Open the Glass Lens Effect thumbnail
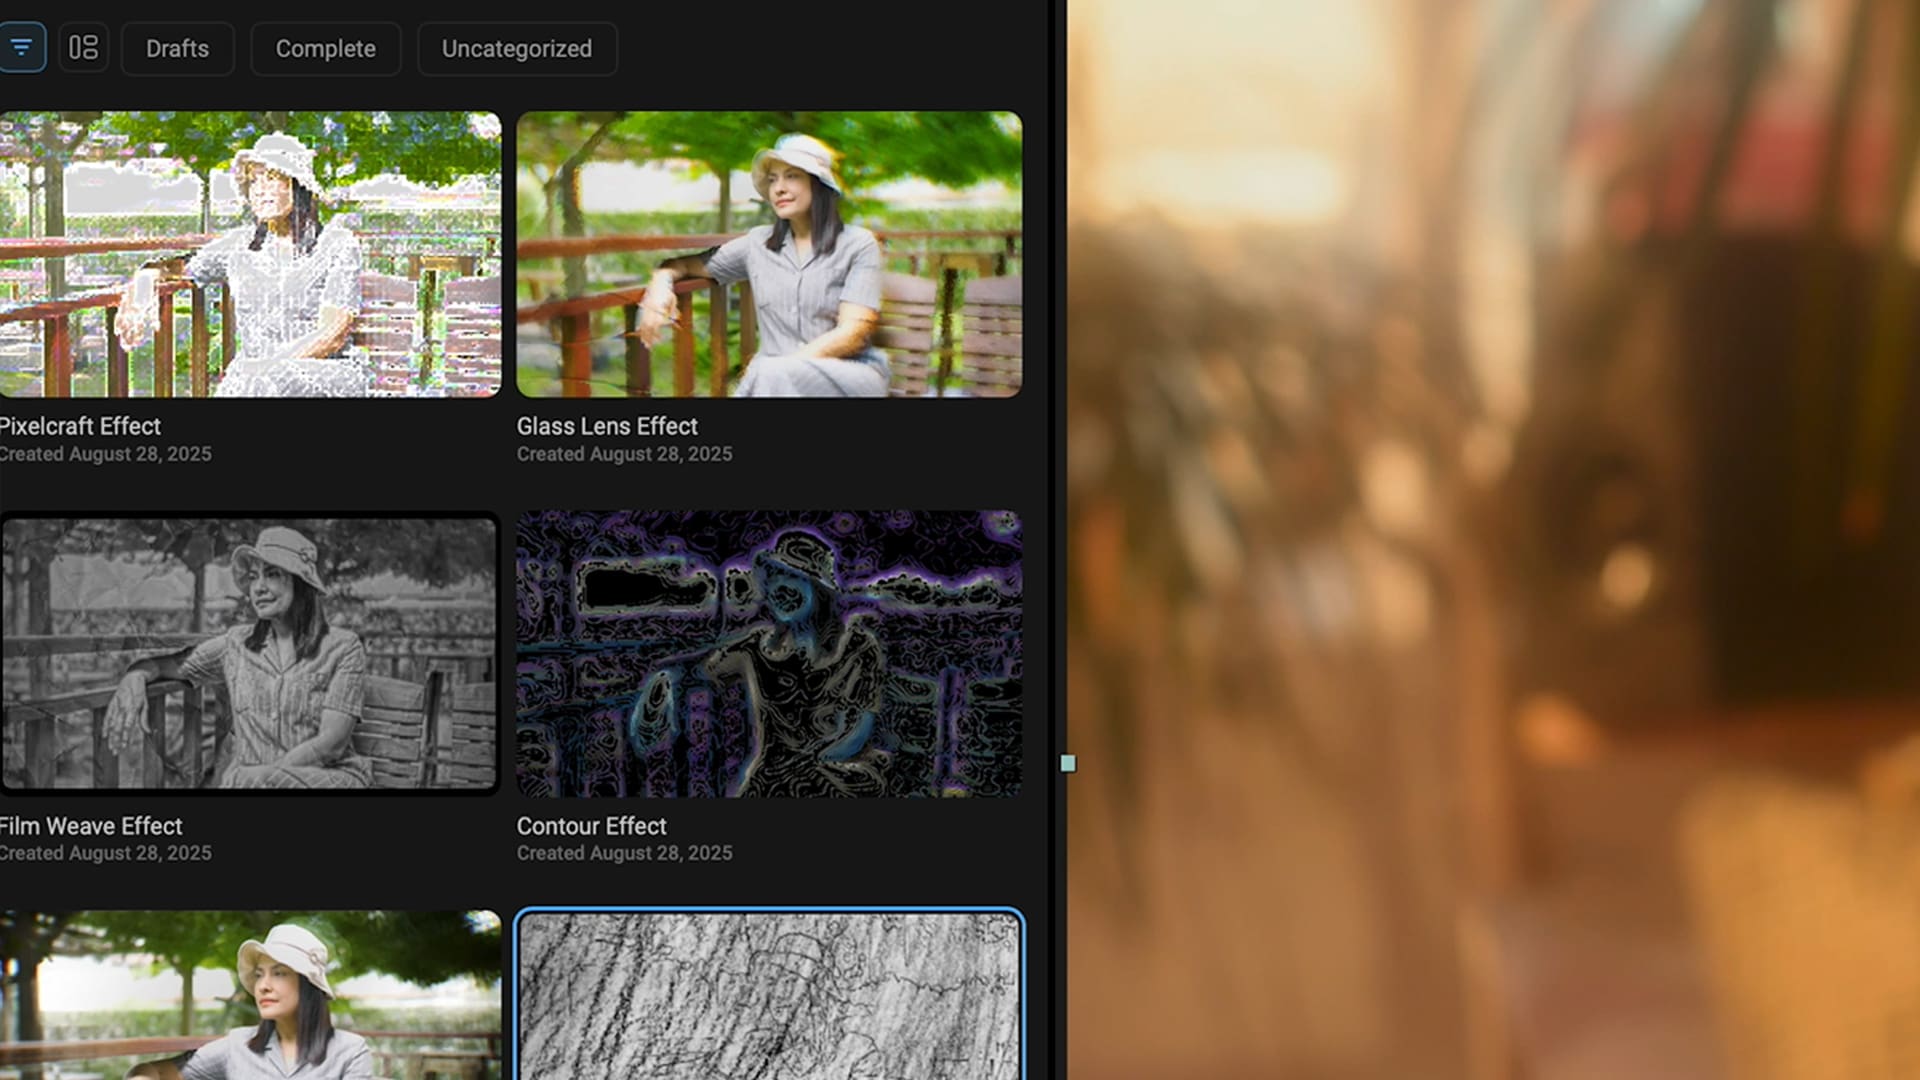Viewport: 1920px width, 1080px height. [x=768, y=254]
